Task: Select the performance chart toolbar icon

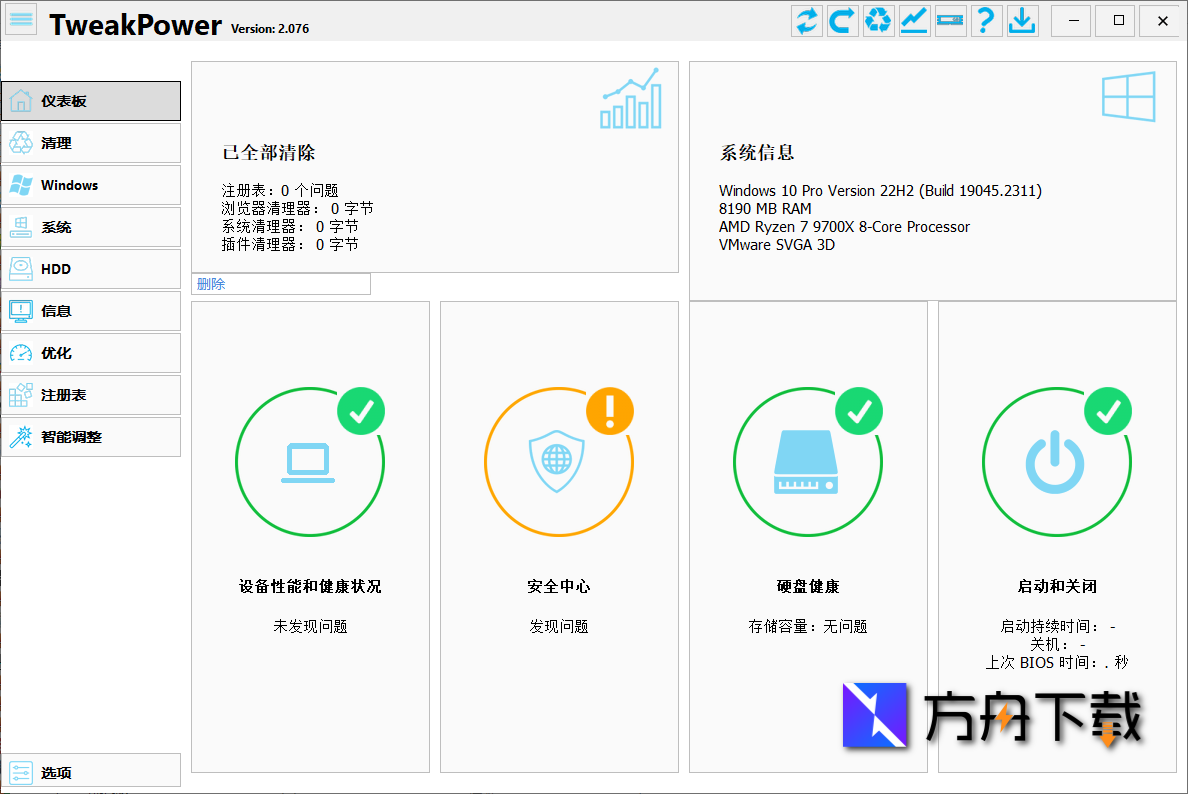Action: 914,20
